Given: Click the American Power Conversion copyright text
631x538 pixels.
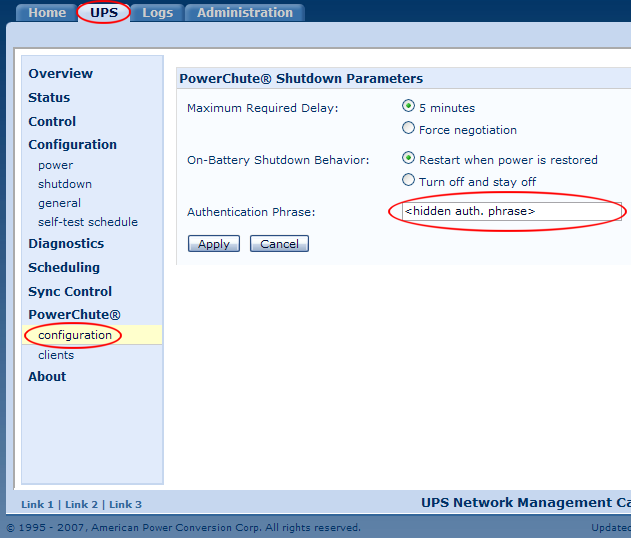Looking at the screenshot, I should pos(184,528).
